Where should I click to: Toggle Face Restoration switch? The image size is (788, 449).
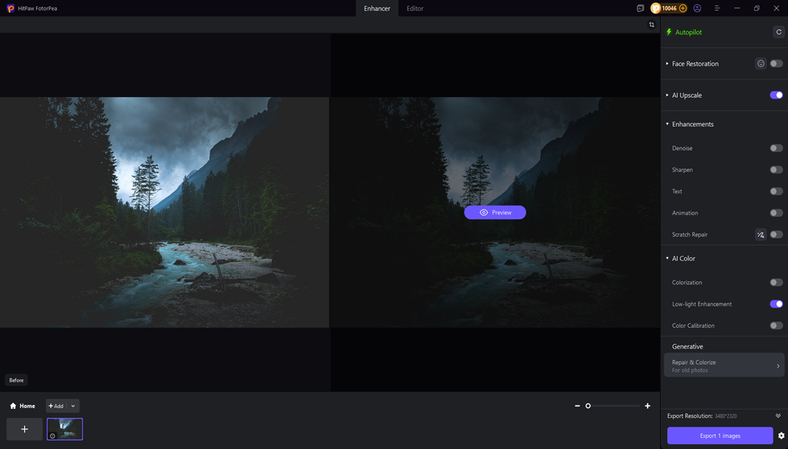tap(776, 63)
